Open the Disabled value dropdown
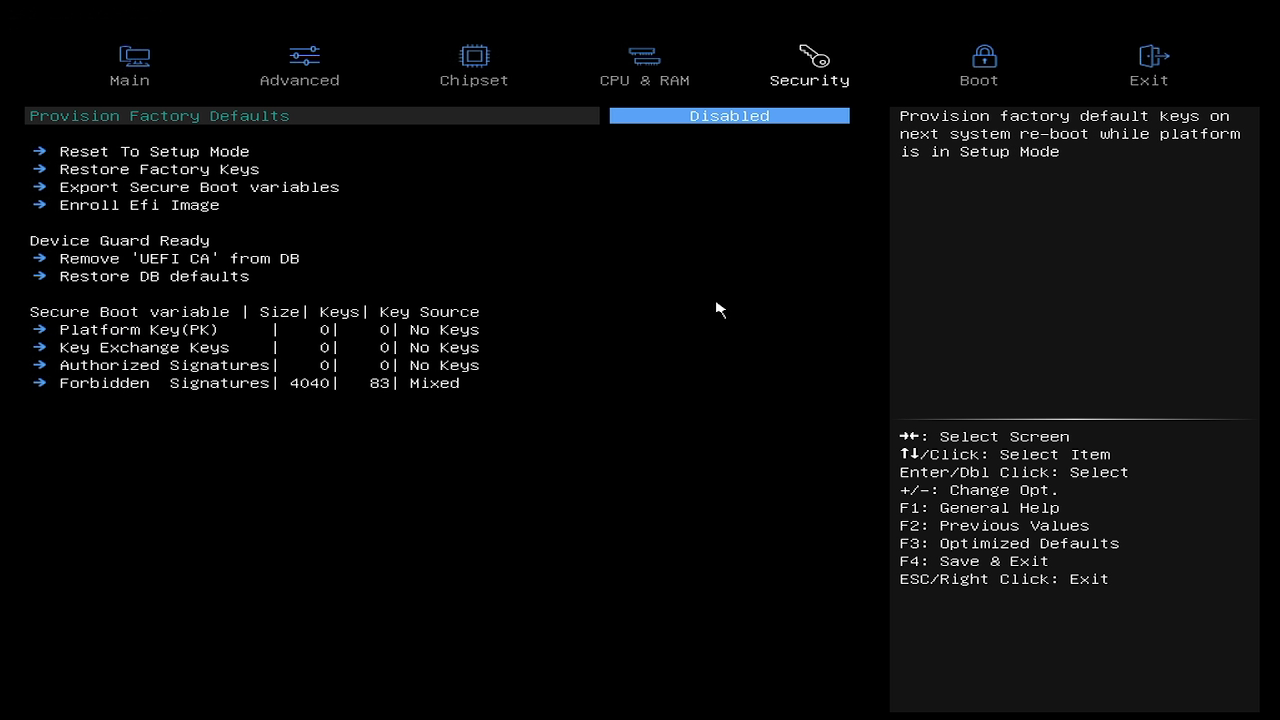Viewport: 1280px width, 720px height. coord(729,116)
